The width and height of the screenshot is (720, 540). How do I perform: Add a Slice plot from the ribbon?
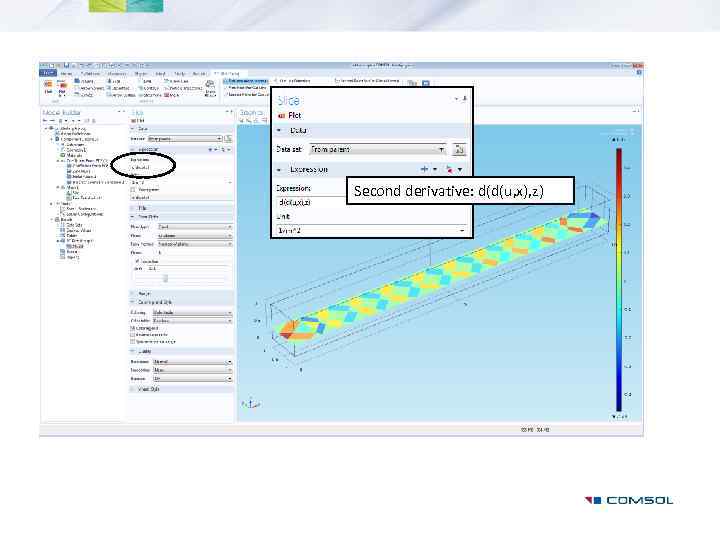pos(113,81)
